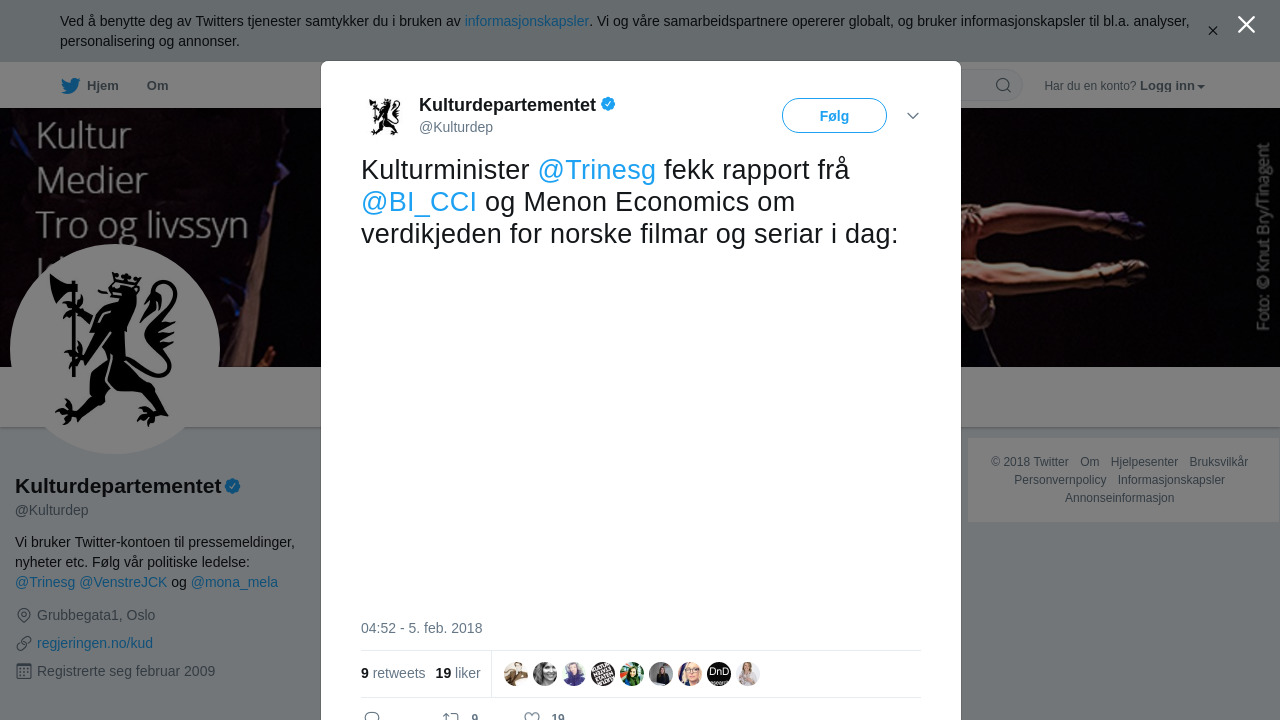The width and height of the screenshot is (1280, 720).
Task: Click the Twitter bird Hjem icon
Action: tap(70, 86)
